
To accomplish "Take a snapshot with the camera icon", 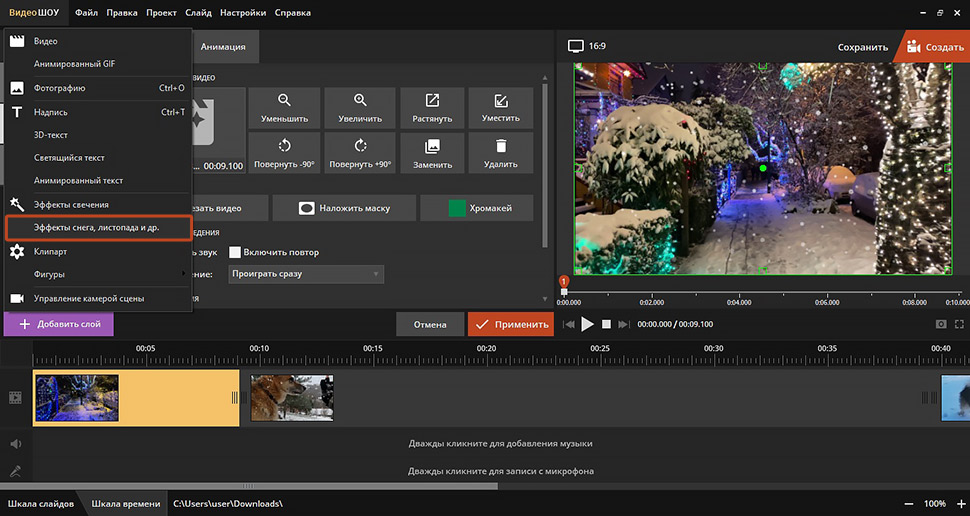I will pyautogui.click(x=941, y=324).
